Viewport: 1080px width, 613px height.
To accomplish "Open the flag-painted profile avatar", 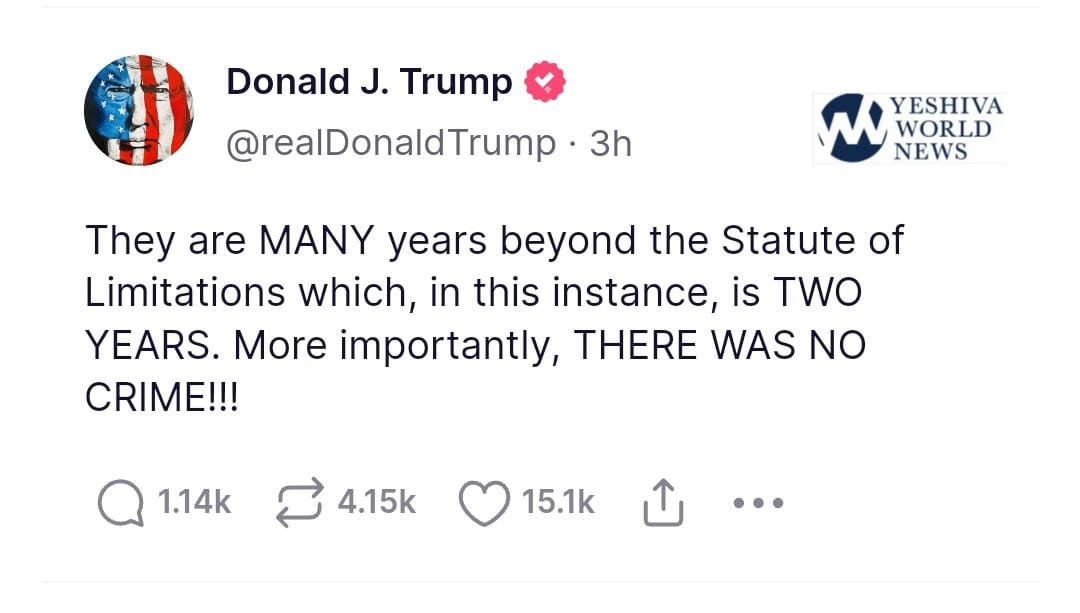I will (x=138, y=109).
